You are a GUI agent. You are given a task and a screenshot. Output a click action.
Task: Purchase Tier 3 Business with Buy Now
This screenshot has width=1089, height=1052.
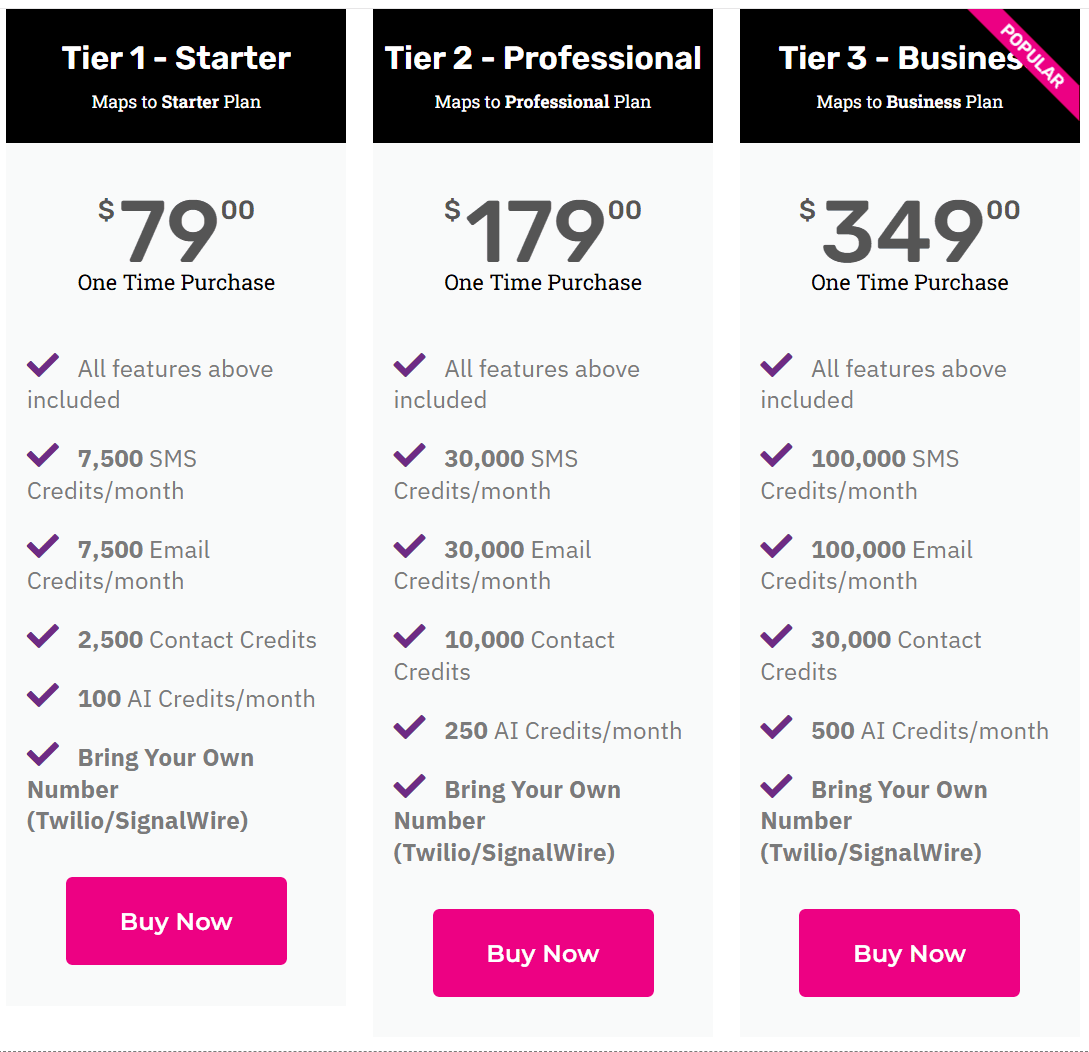[x=909, y=953]
